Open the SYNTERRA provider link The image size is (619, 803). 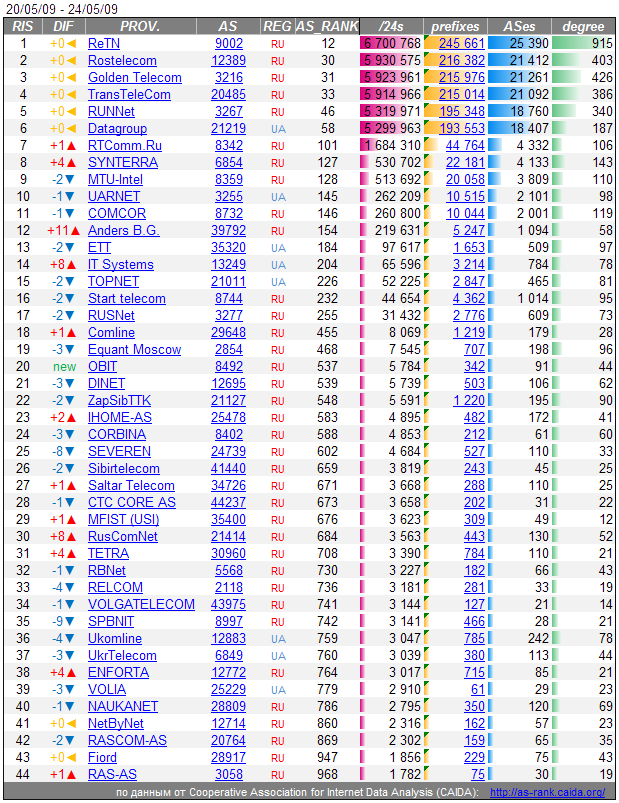[x=123, y=162]
